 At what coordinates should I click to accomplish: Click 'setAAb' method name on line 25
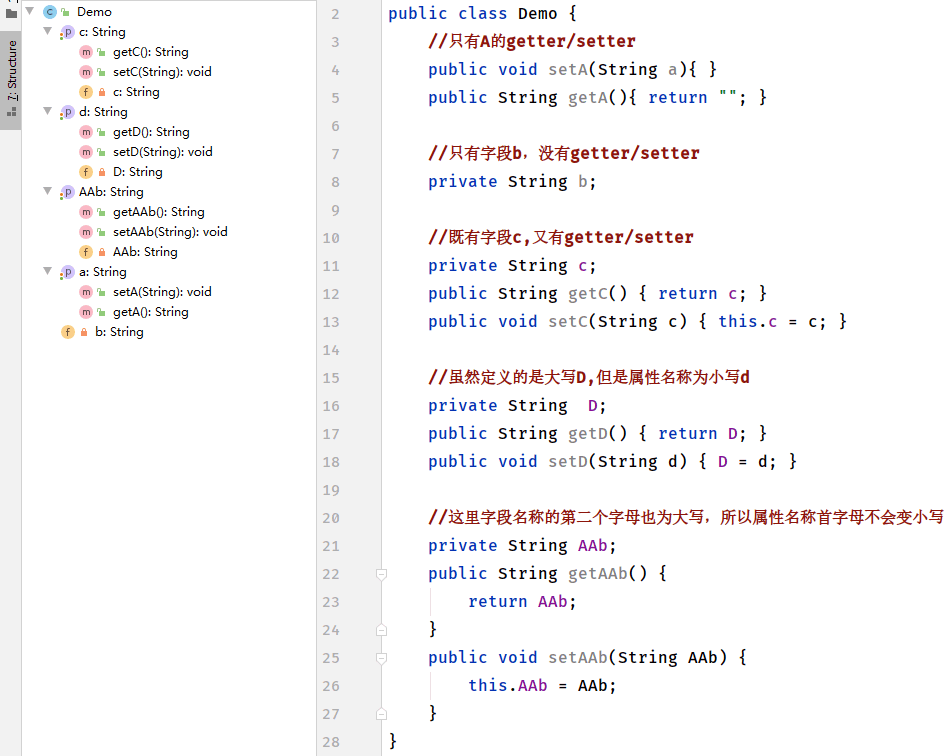[x=578, y=658]
